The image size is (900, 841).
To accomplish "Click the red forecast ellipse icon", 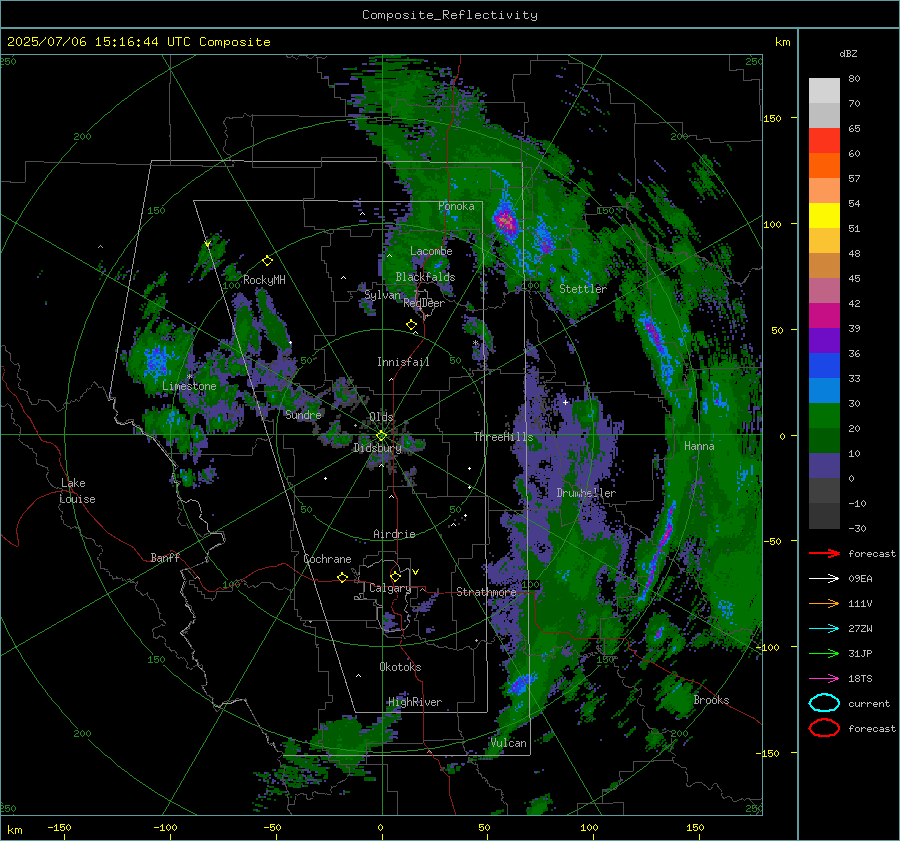I will click(x=824, y=728).
